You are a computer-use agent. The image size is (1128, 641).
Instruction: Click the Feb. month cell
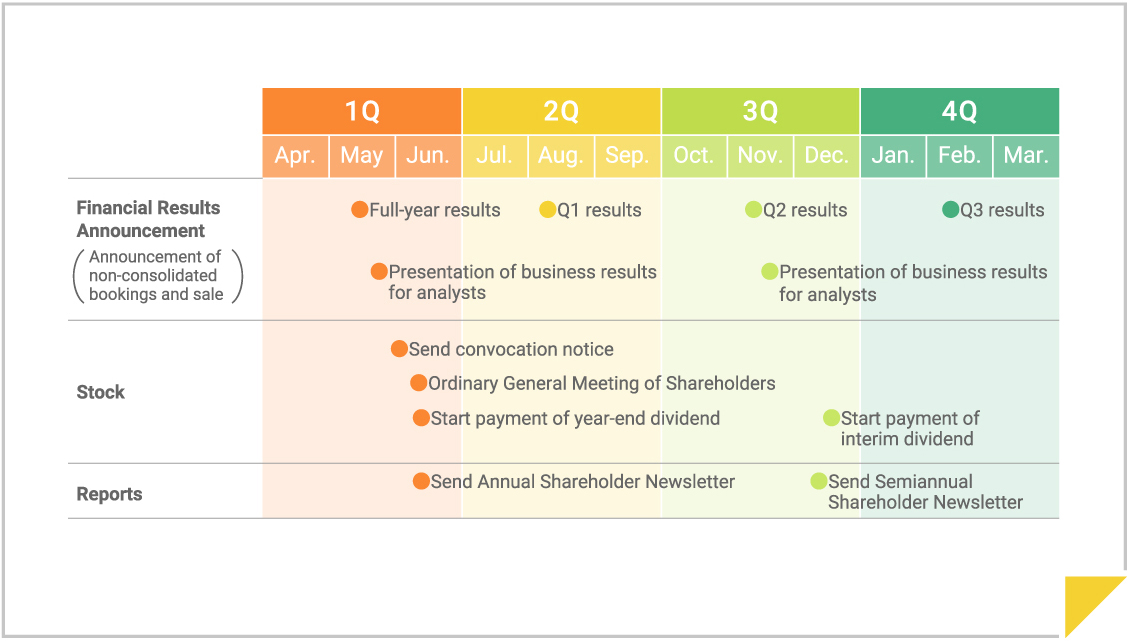[x=959, y=156]
